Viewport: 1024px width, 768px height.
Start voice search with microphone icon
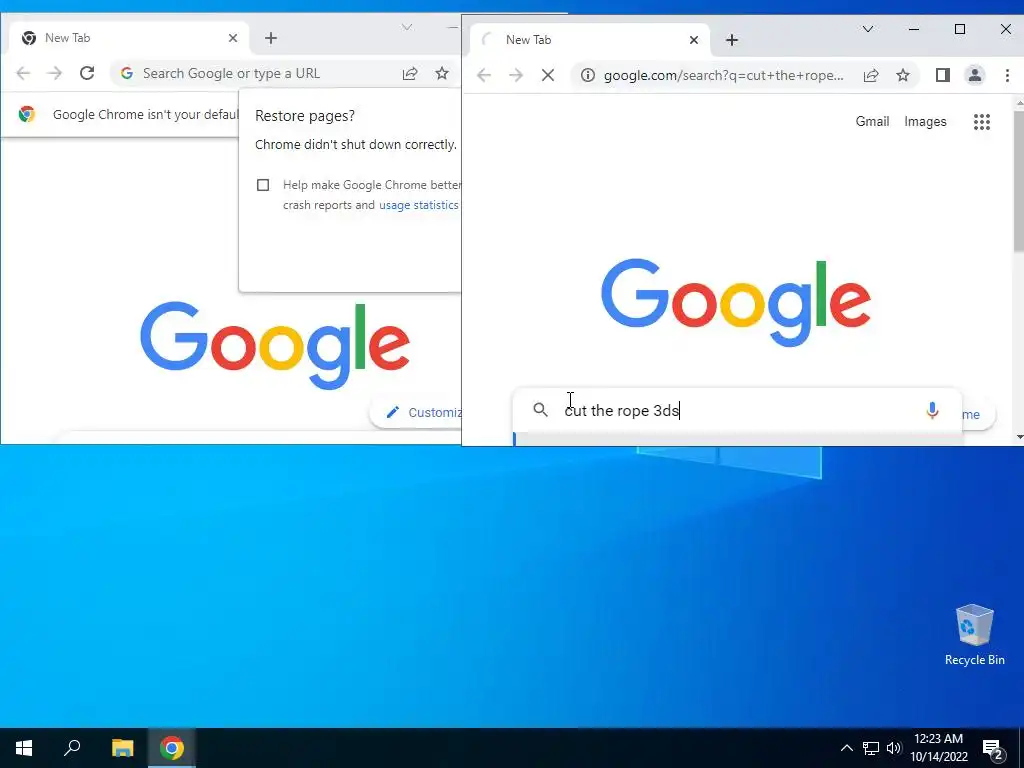pyautogui.click(x=933, y=410)
